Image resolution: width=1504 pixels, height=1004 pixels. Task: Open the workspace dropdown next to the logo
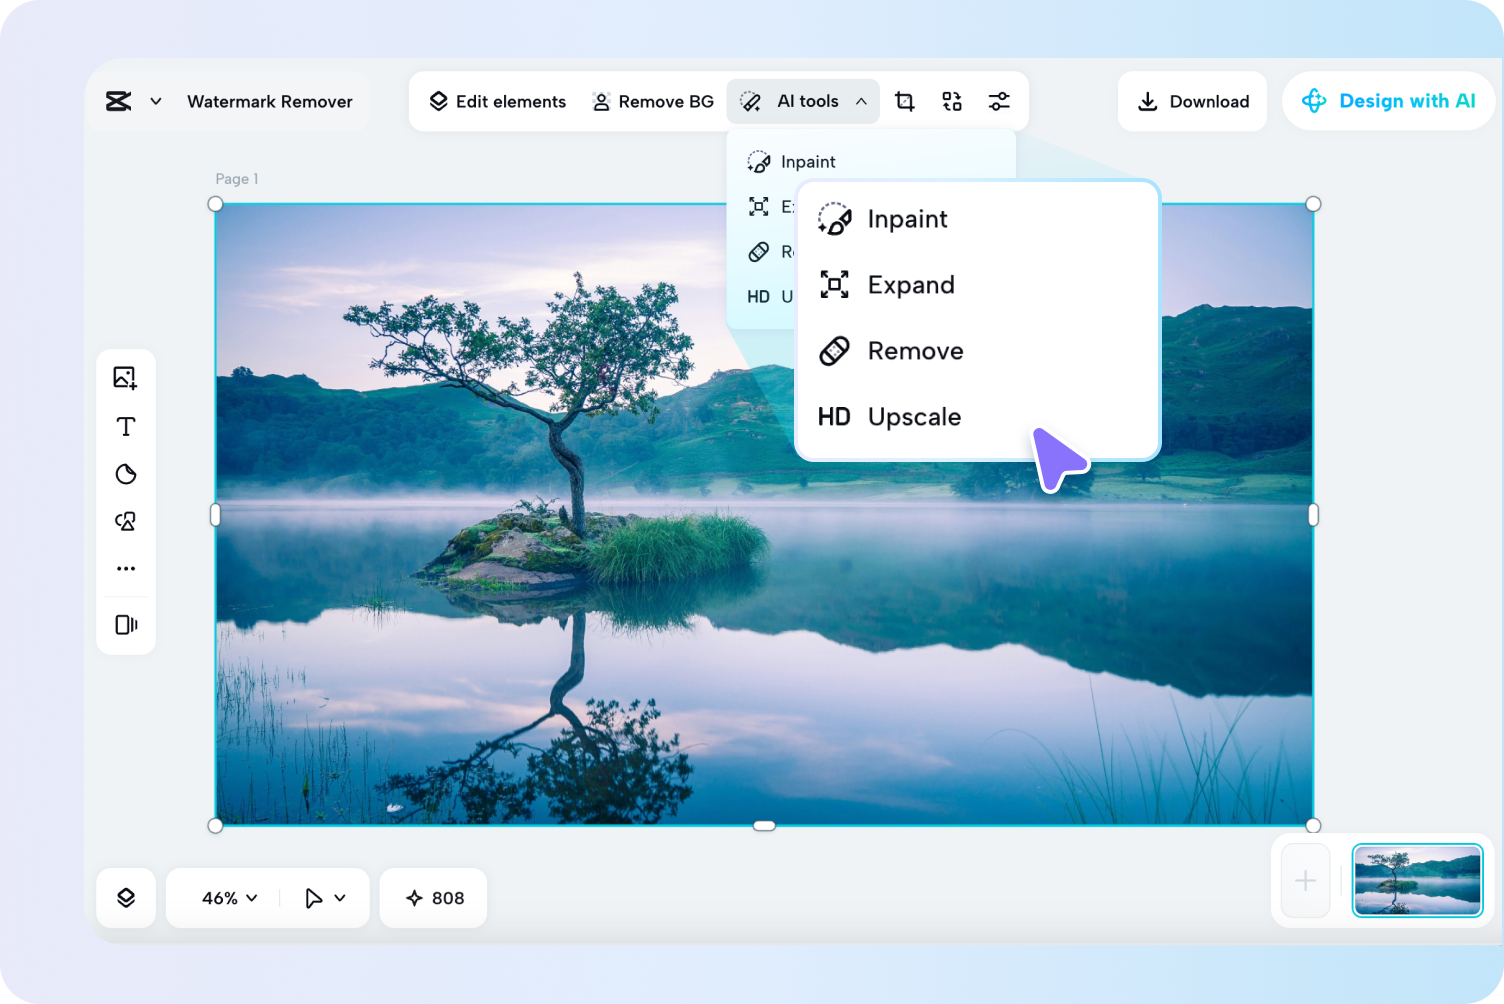click(x=155, y=101)
